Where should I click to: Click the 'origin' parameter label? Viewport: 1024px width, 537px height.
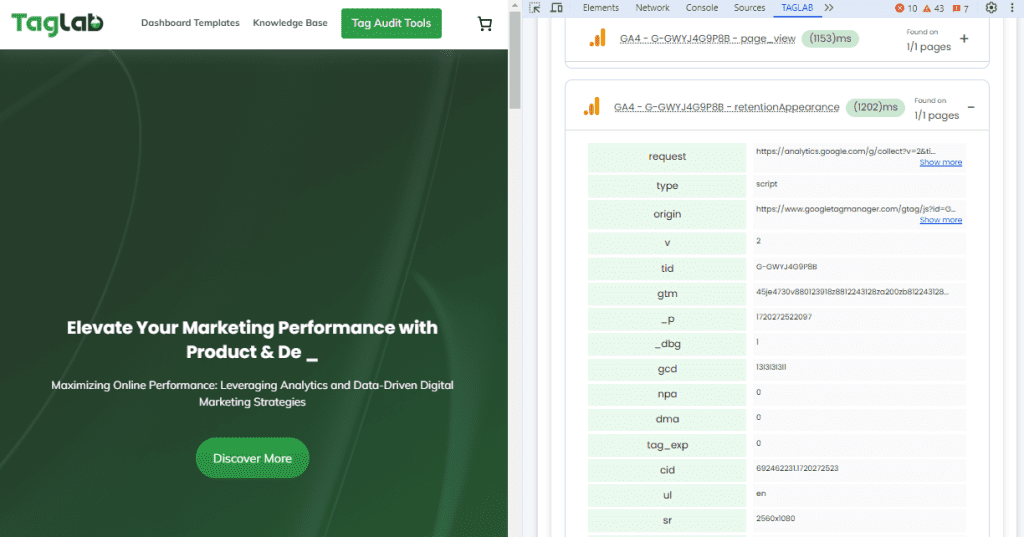tap(667, 214)
